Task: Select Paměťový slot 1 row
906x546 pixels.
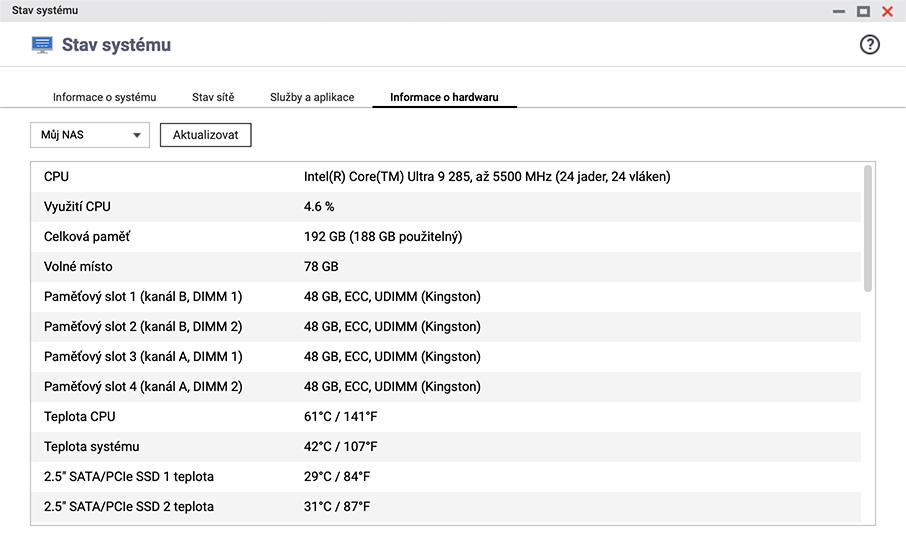Action: tap(446, 297)
